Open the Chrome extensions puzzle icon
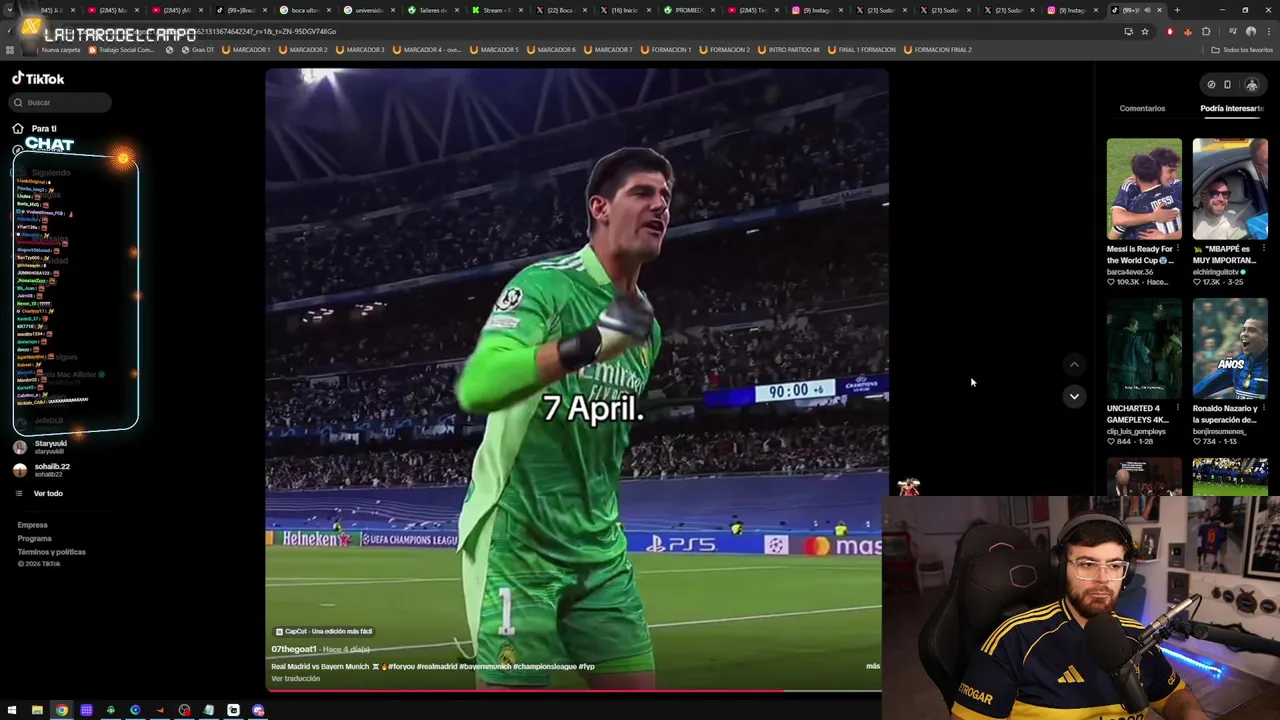This screenshot has height=720, width=1280. point(1206,31)
